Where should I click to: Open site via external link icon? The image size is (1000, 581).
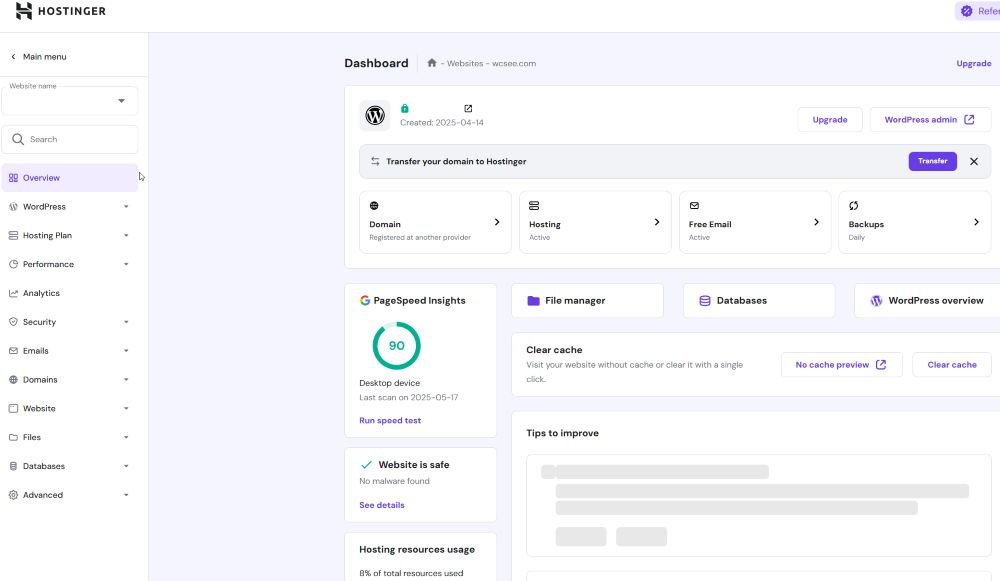point(468,108)
